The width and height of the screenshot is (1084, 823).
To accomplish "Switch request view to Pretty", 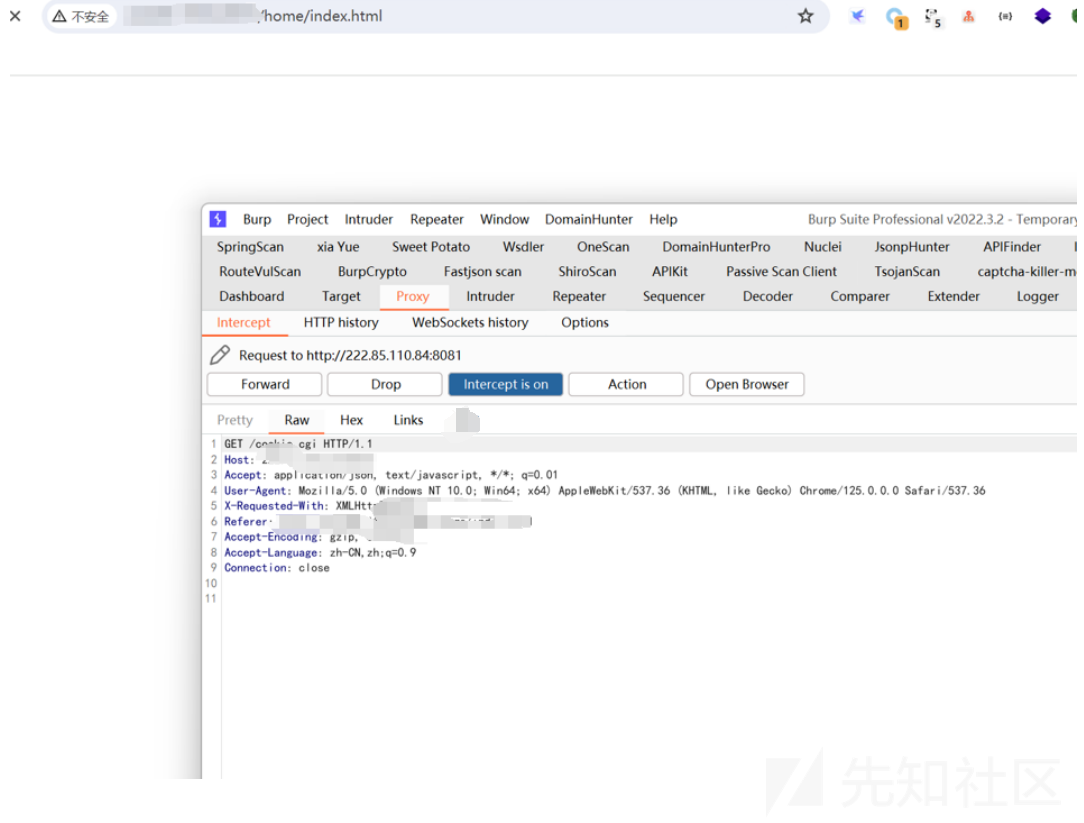I will click(x=235, y=420).
